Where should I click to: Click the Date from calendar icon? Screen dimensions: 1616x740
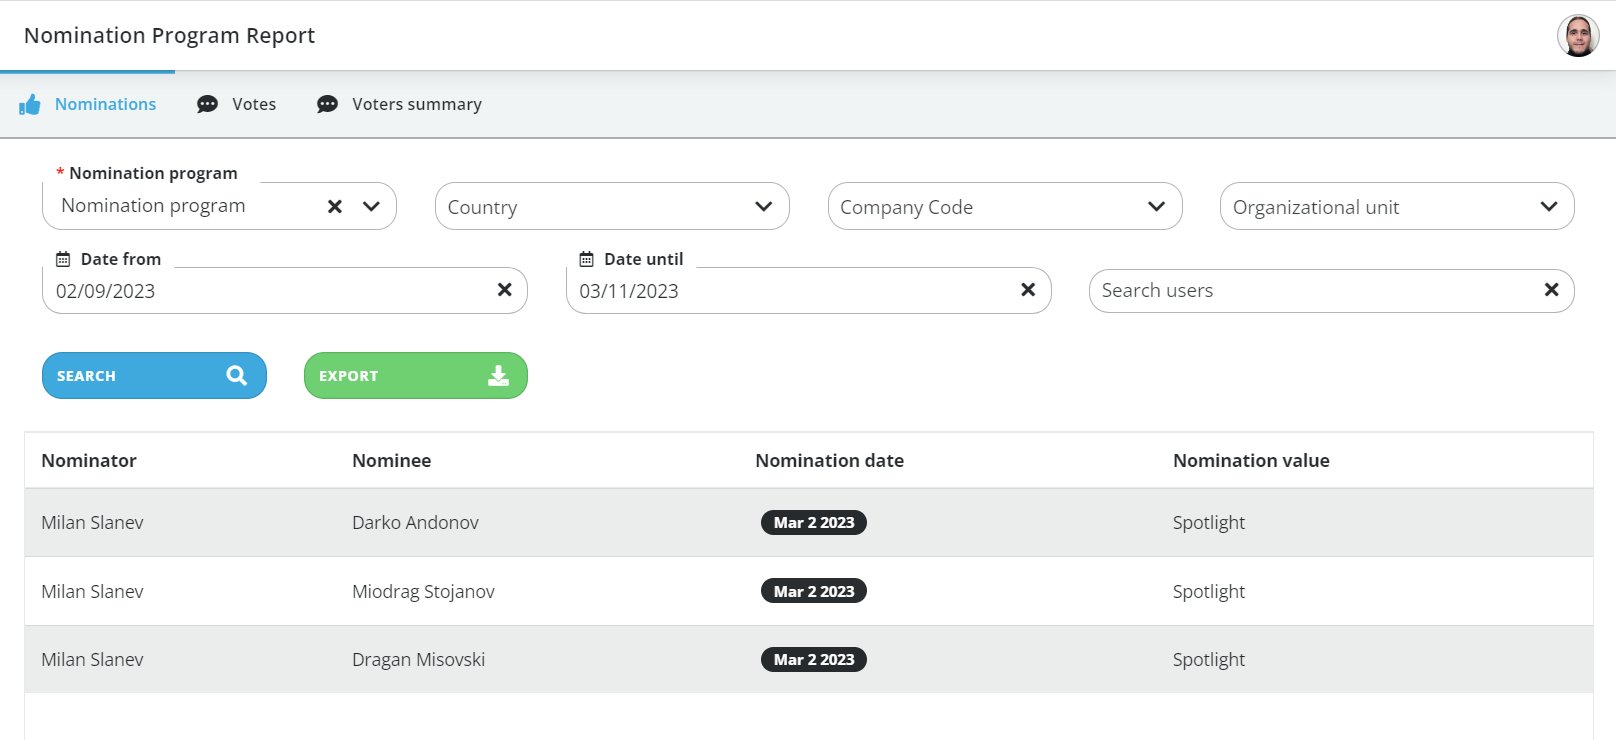coord(63,259)
